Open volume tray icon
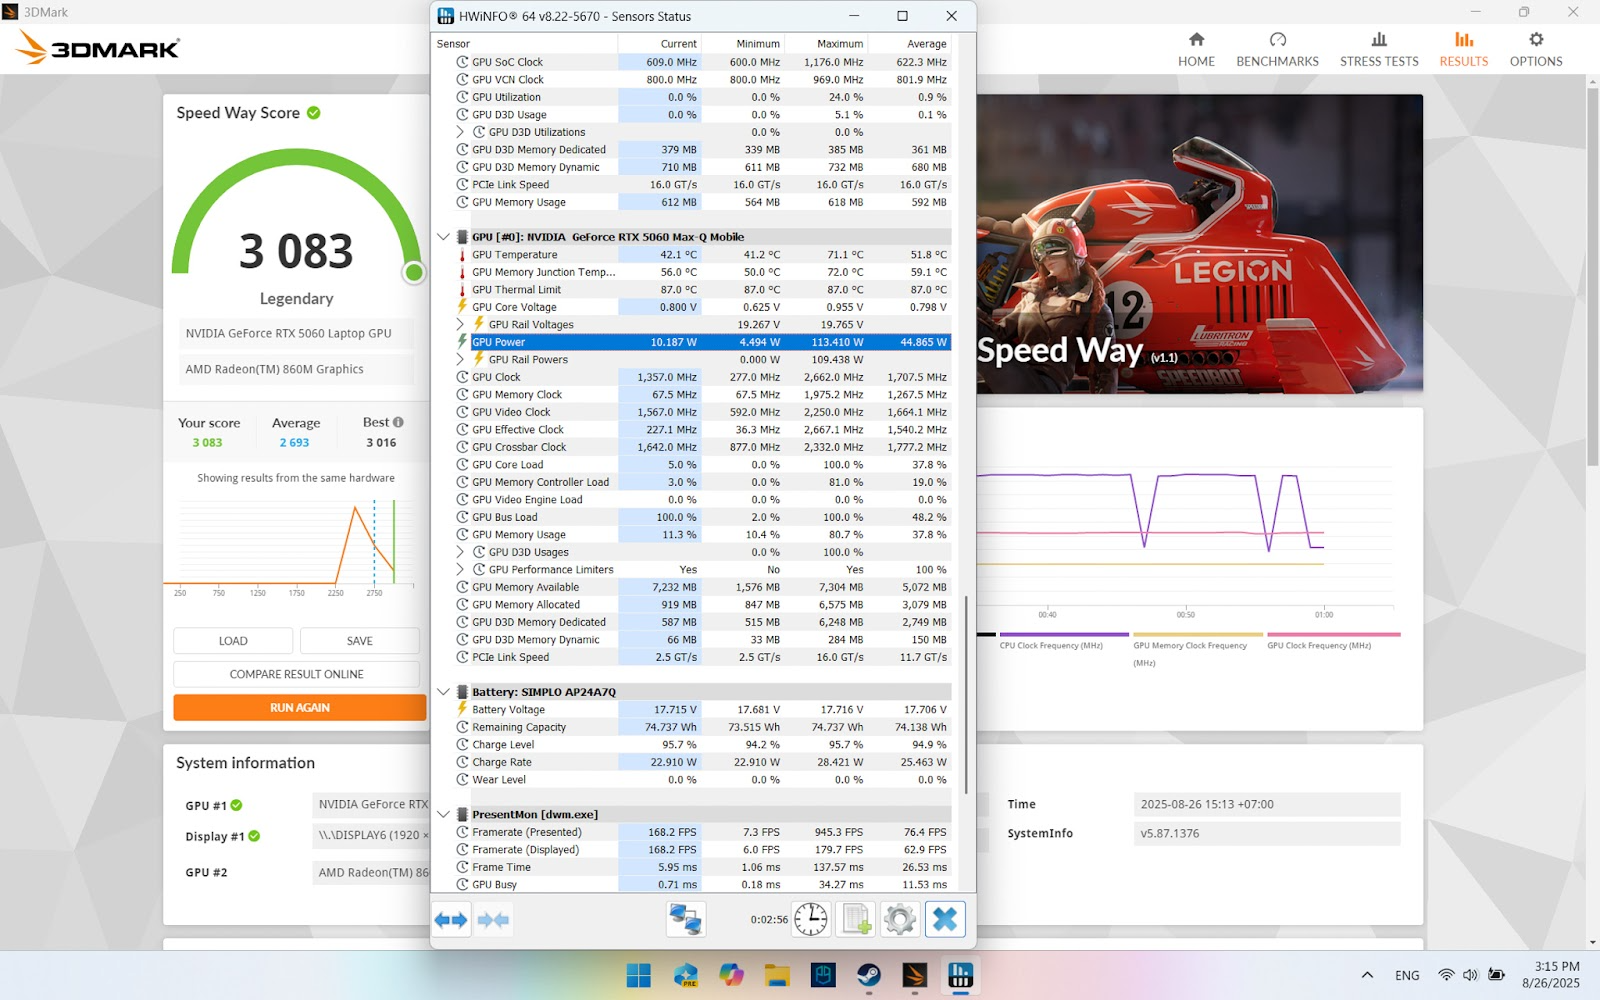 click(1470, 975)
